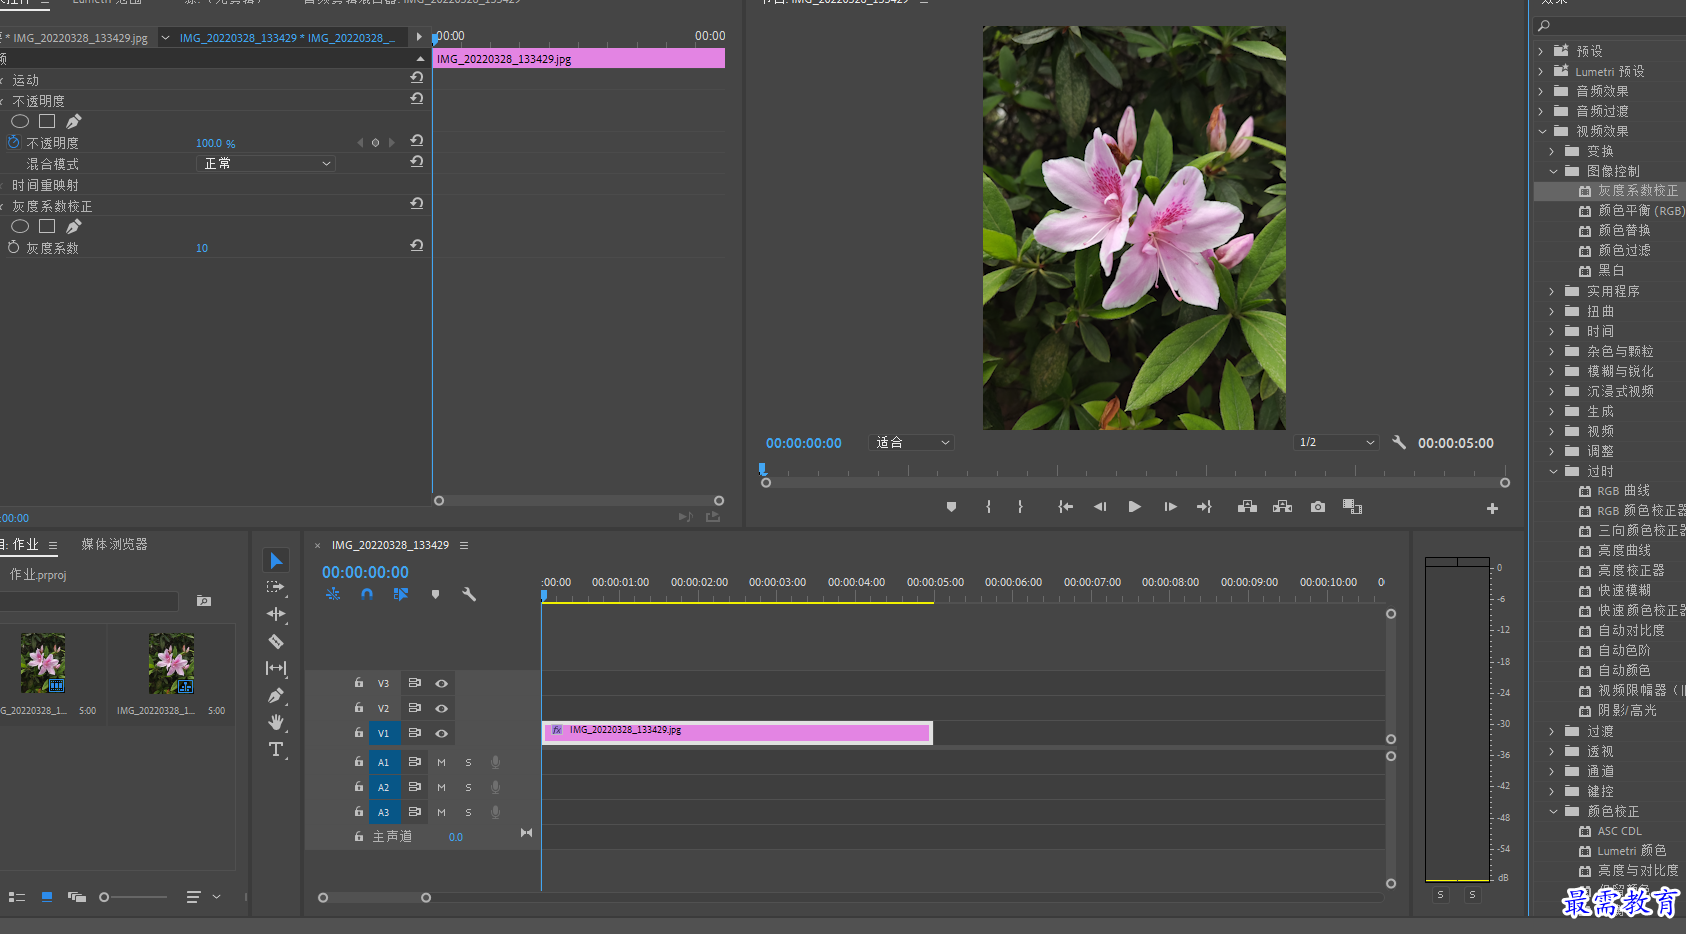Viewport: 1686px width, 934px height.
Task: Select the Type tool
Action: click(x=276, y=749)
